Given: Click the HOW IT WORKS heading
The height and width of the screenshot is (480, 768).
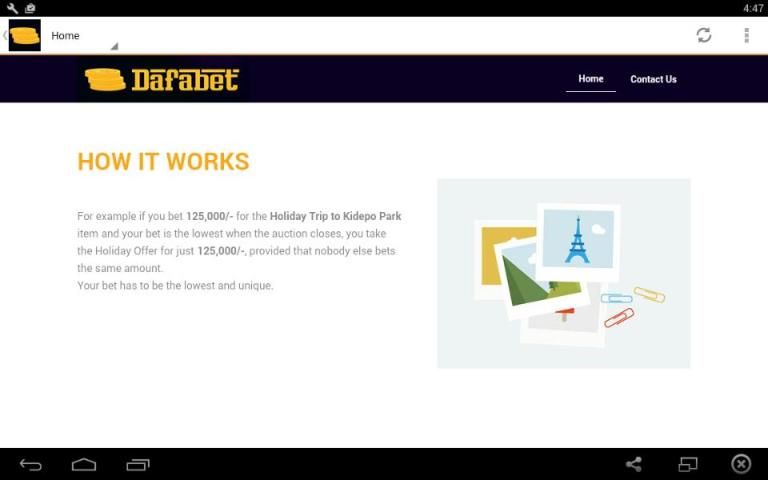Looking at the screenshot, I should (163, 161).
